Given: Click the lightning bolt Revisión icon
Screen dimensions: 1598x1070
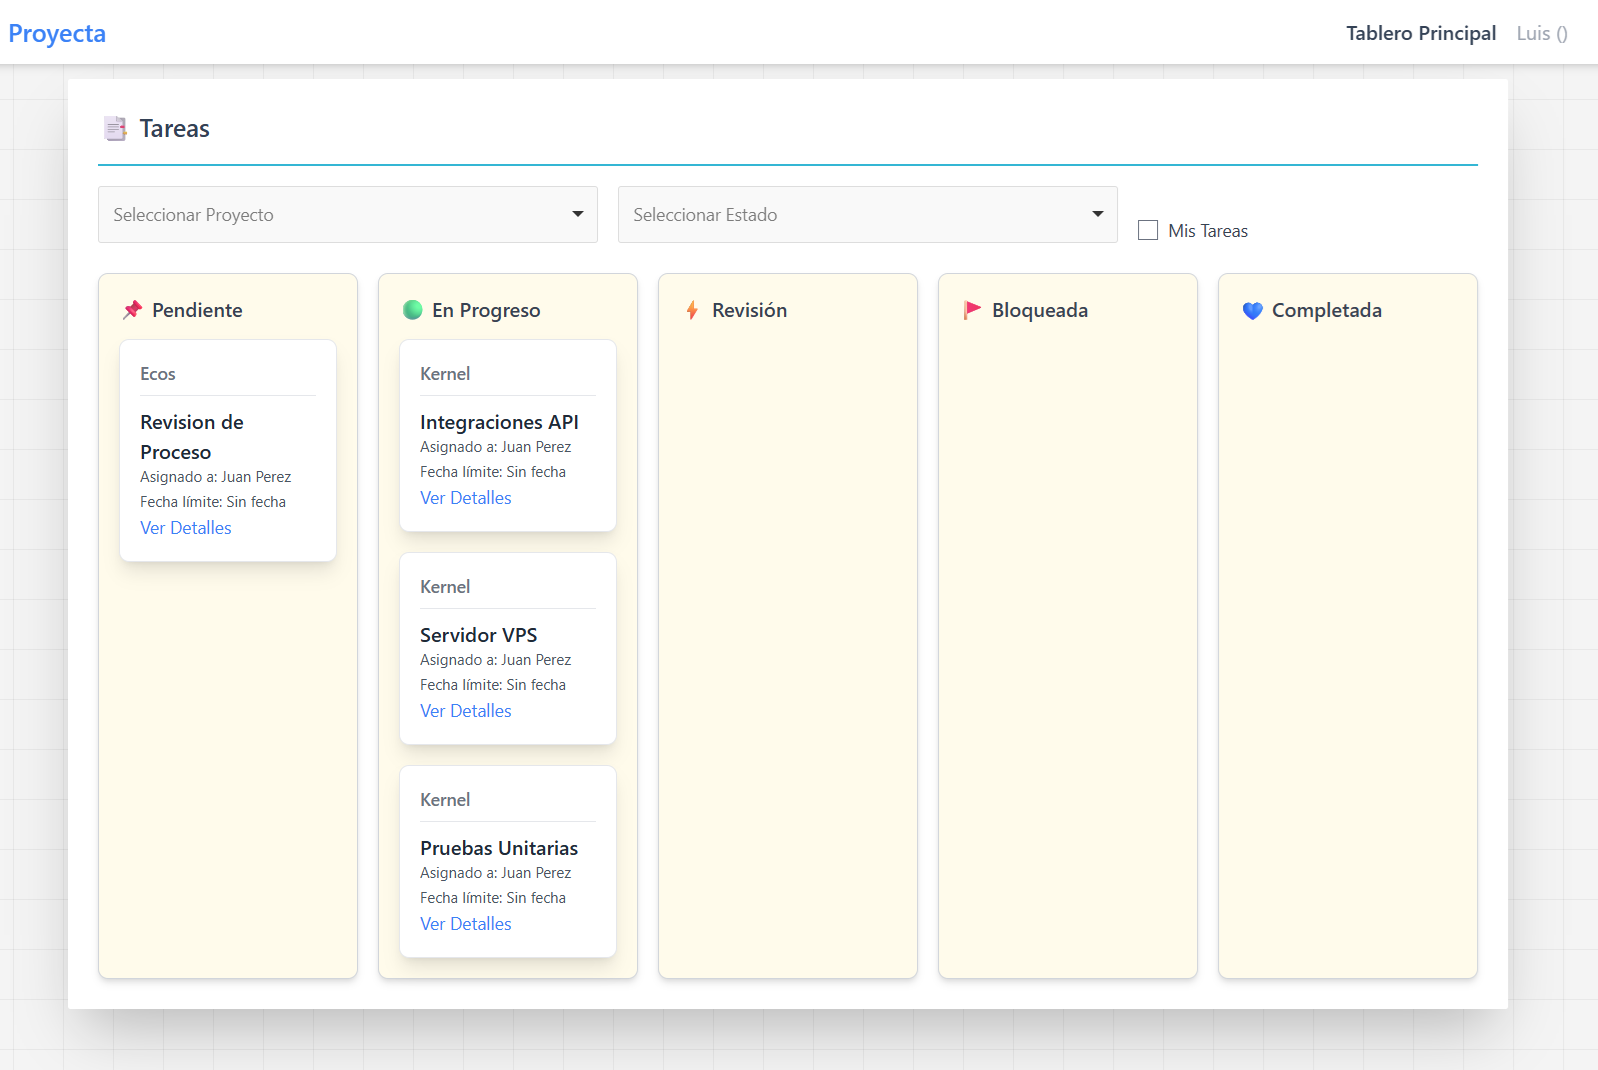Looking at the screenshot, I should tap(692, 310).
